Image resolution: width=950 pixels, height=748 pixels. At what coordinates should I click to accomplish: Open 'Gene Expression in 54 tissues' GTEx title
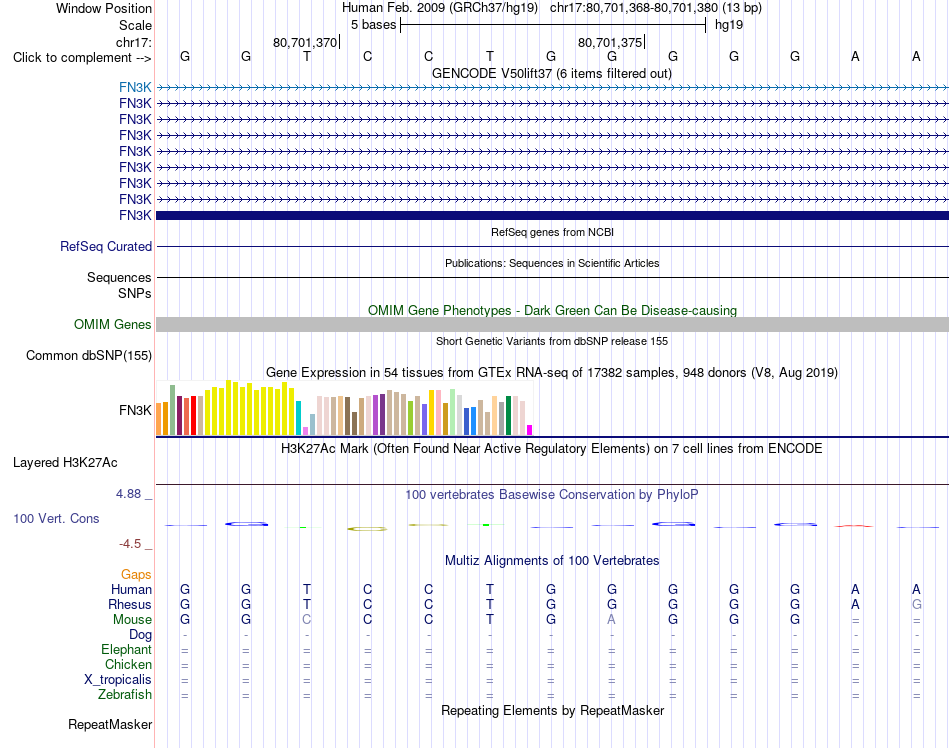point(552,372)
